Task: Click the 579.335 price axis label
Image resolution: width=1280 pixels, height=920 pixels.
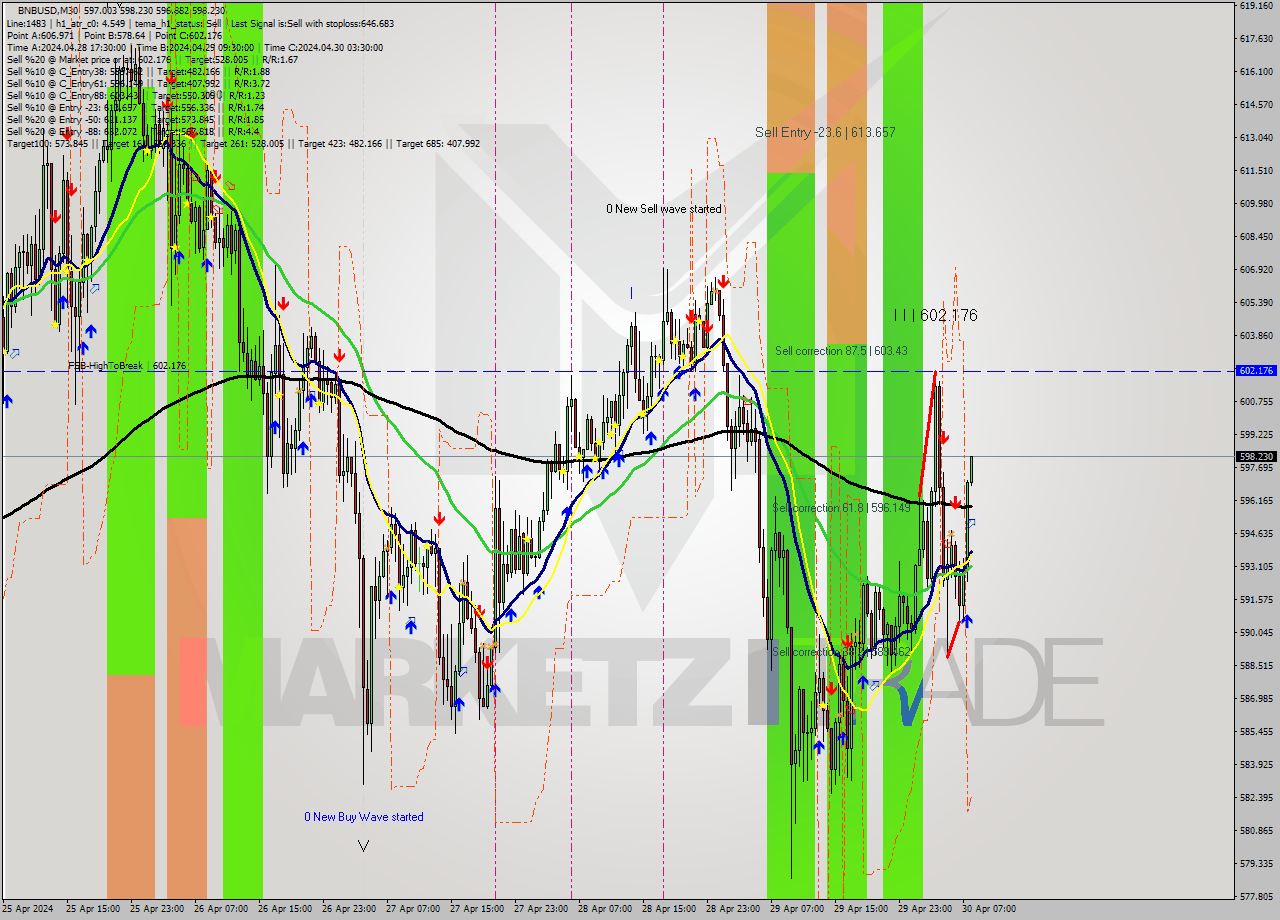Action: click(x=1256, y=863)
